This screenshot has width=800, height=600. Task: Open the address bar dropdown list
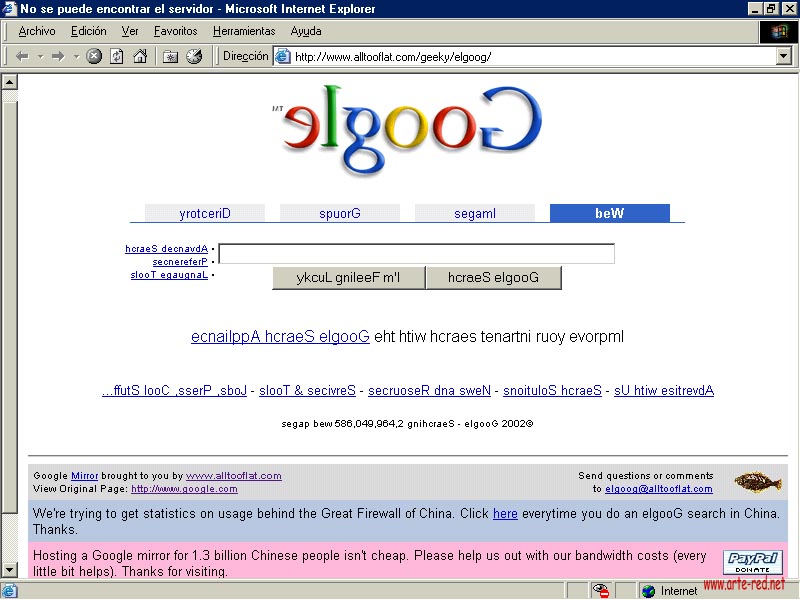point(783,57)
